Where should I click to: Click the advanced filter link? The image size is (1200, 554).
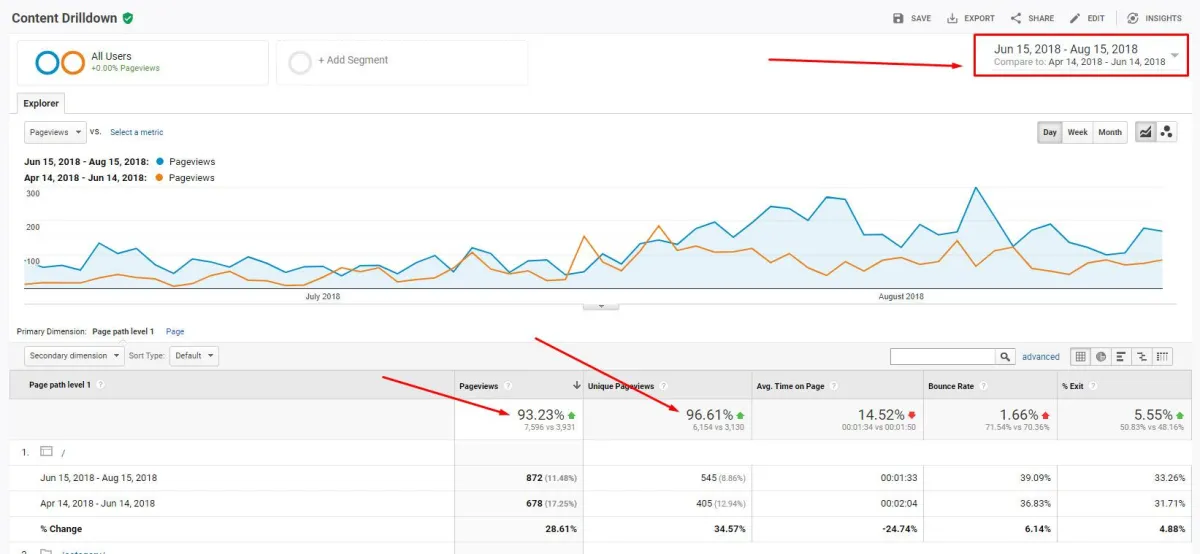[1041, 357]
